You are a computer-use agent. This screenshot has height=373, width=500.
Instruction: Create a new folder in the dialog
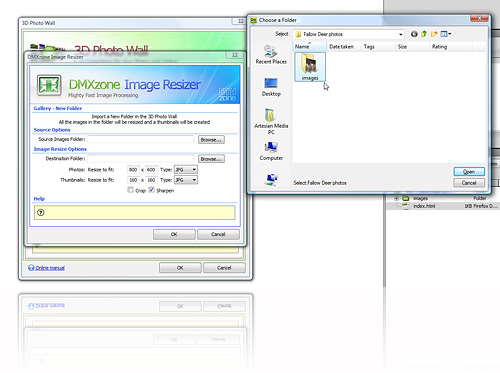coord(434,34)
